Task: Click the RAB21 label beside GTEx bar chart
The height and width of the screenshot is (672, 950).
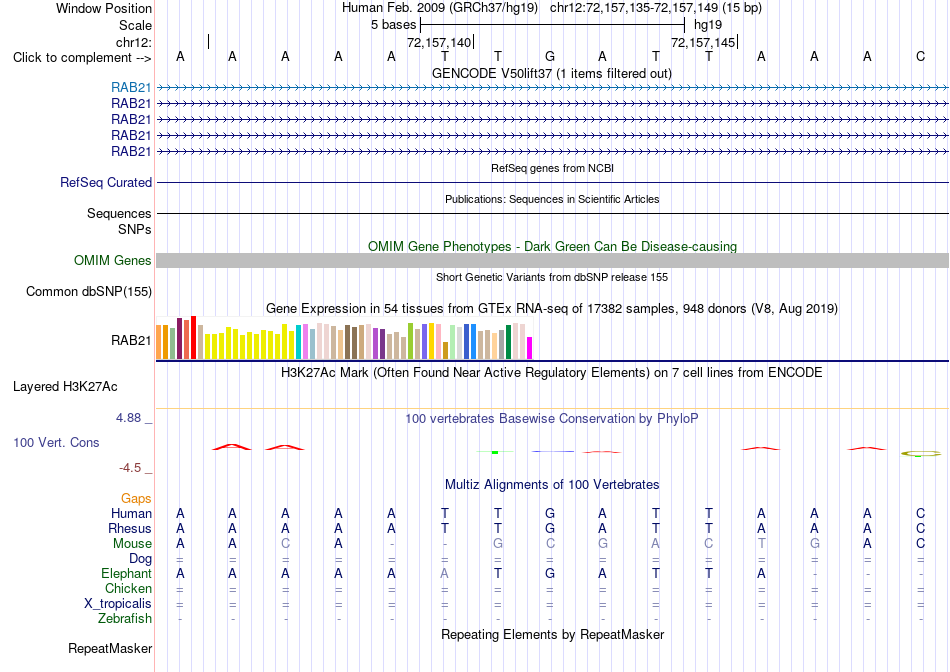Action: (x=131, y=341)
